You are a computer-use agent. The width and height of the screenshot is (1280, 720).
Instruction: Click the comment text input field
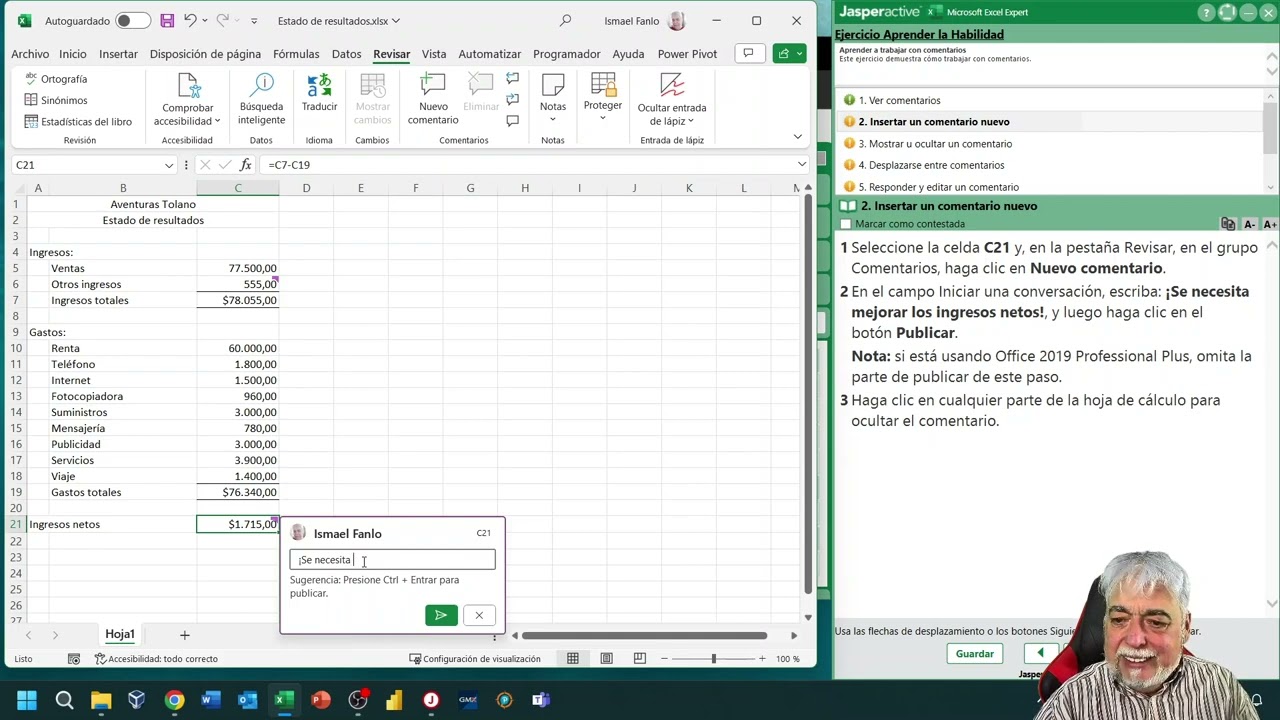[392, 560]
